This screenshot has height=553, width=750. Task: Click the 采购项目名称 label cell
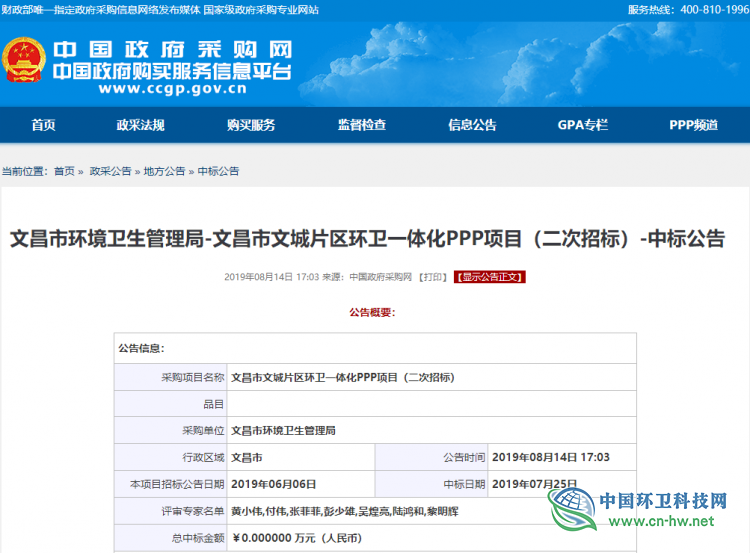(171, 377)
